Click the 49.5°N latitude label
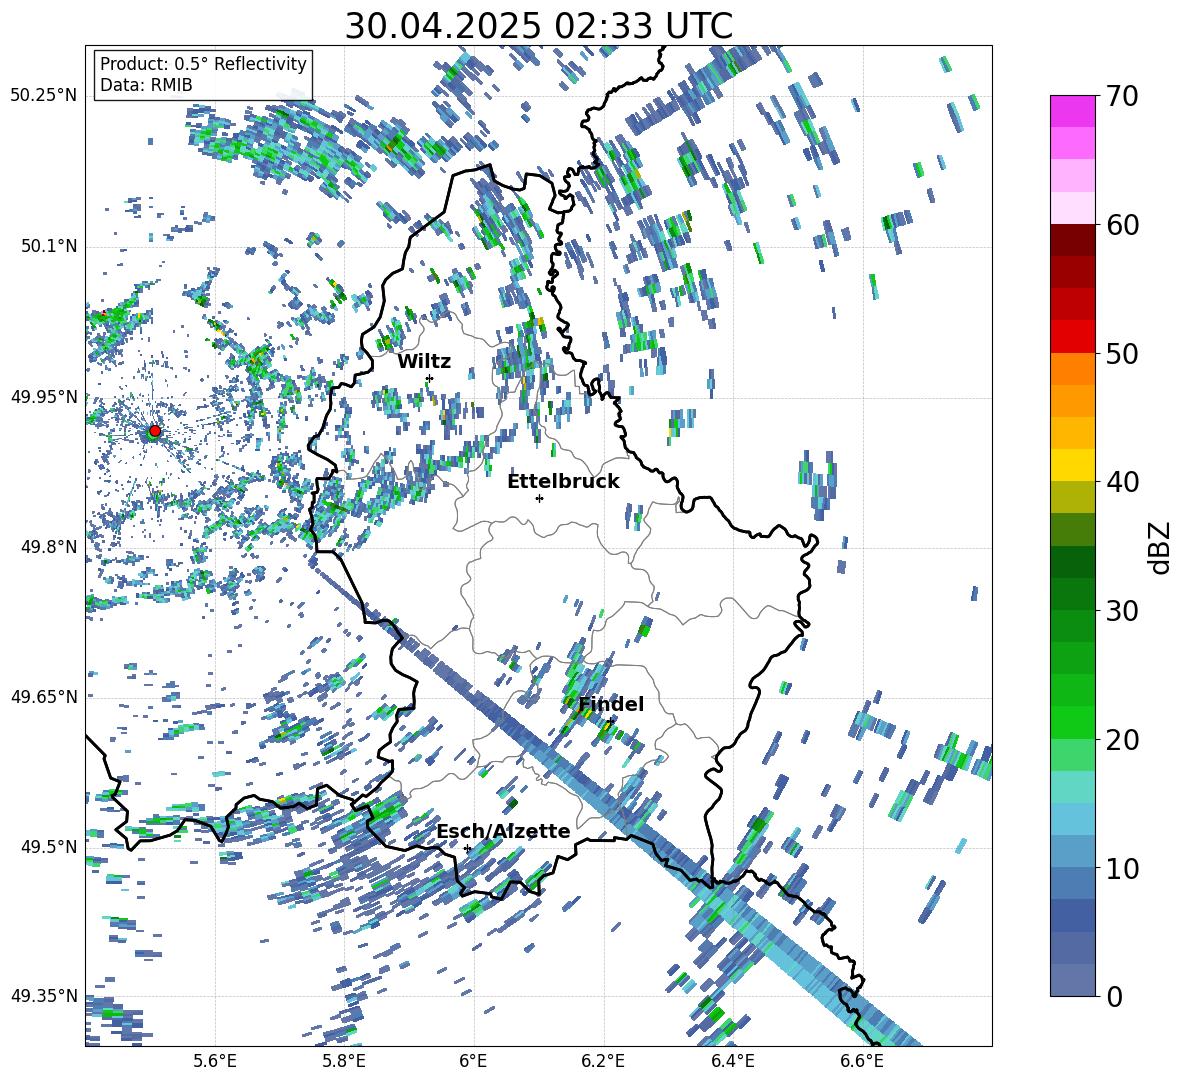Screen dimensions: 1184x1081 pyautogui.click(x=48, y=847)
